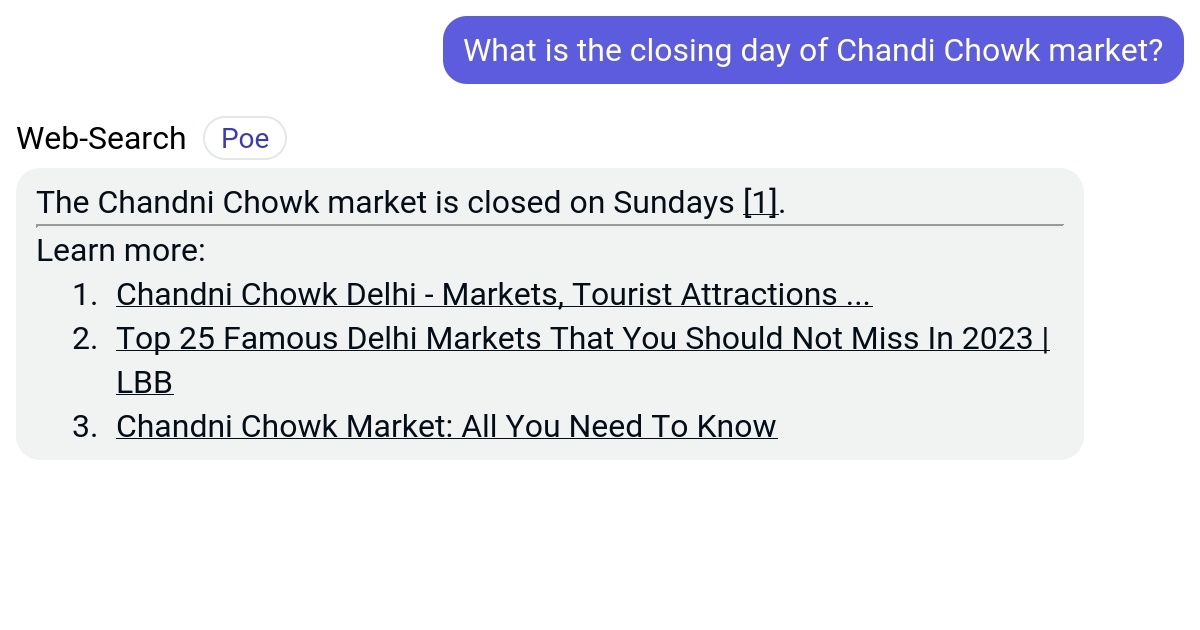This screenshot has height=630, width=1200.
Task: Open "Chandni Chowk Delhi - Markets, Tourist Attractions" link
Action: pyautogui.click(x=494, y=294)
